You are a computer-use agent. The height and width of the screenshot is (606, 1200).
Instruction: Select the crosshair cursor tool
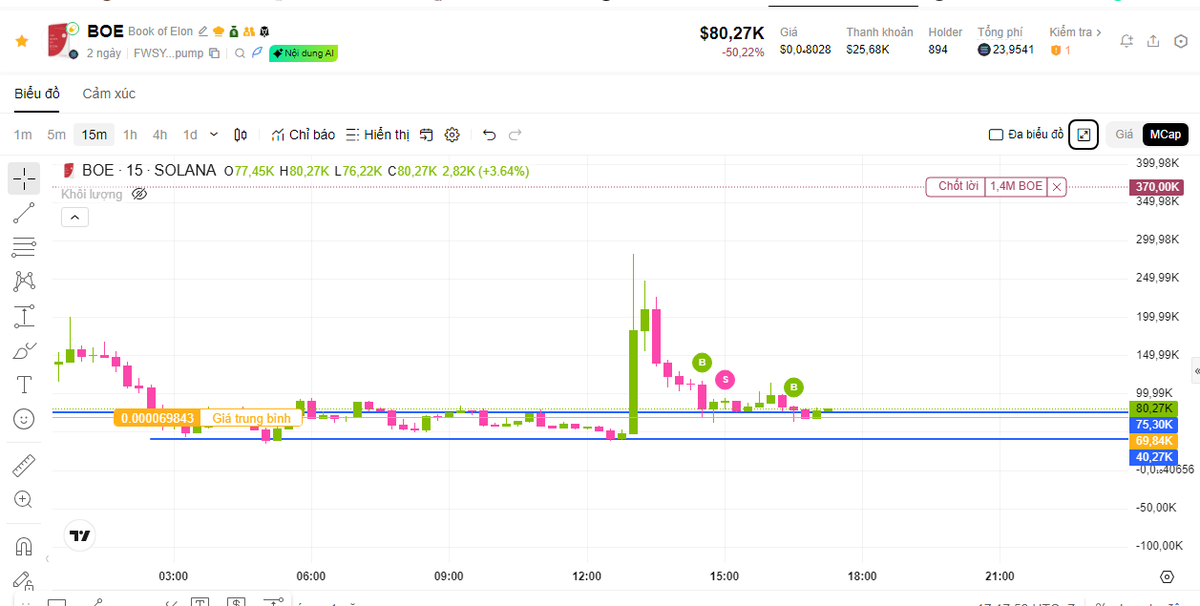pos(24,179)
